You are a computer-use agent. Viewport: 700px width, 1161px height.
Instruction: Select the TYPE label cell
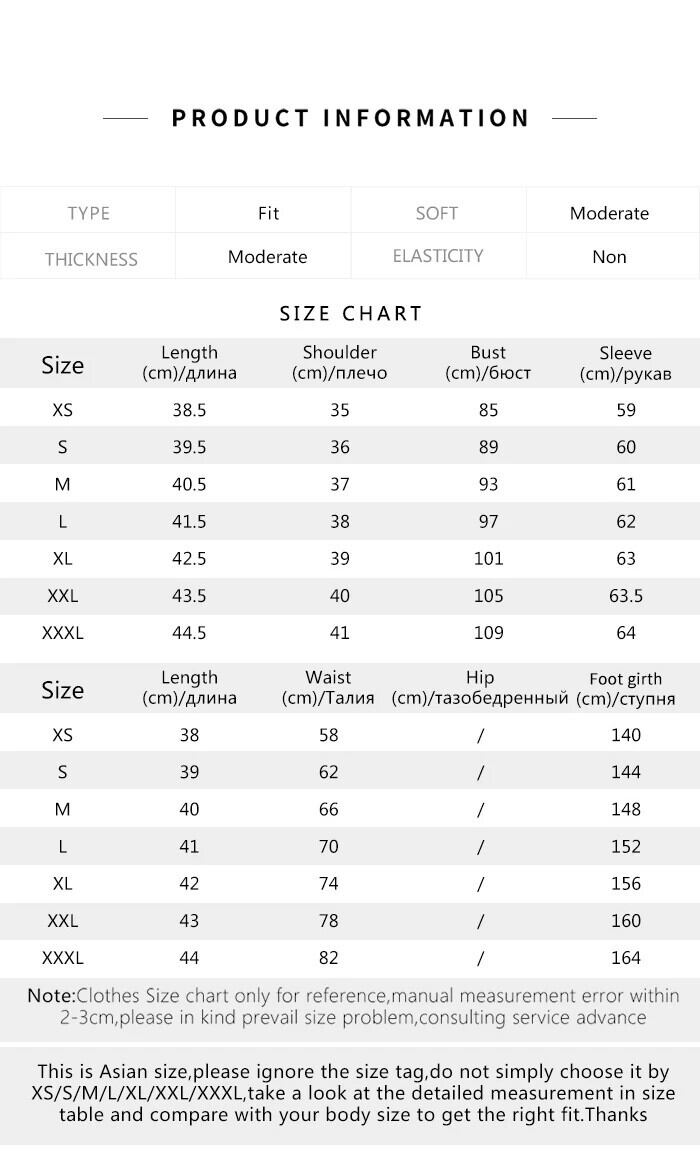pos(88,213)
